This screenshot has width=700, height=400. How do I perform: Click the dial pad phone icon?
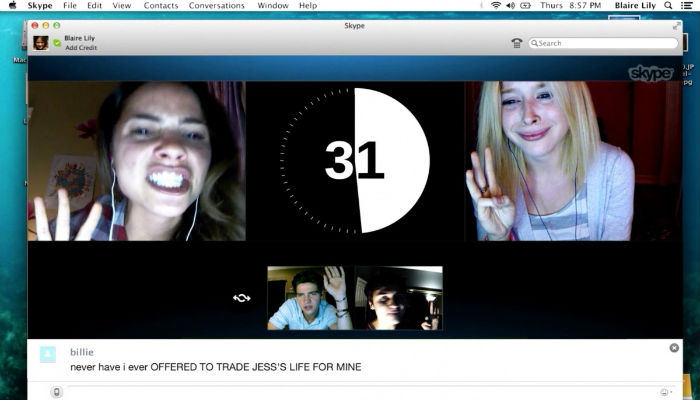[516, 43]
